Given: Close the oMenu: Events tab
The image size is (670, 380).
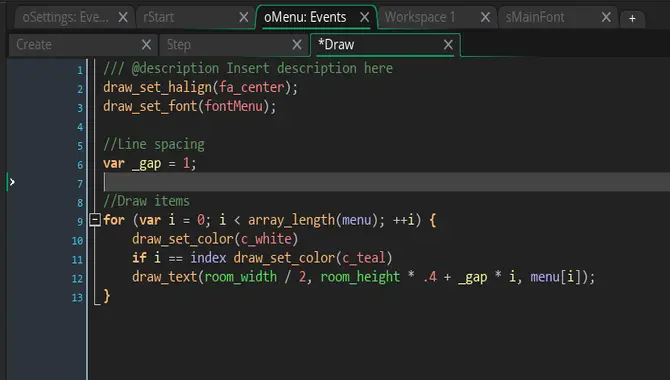Looking at the screenshot, I should [364, 18].
